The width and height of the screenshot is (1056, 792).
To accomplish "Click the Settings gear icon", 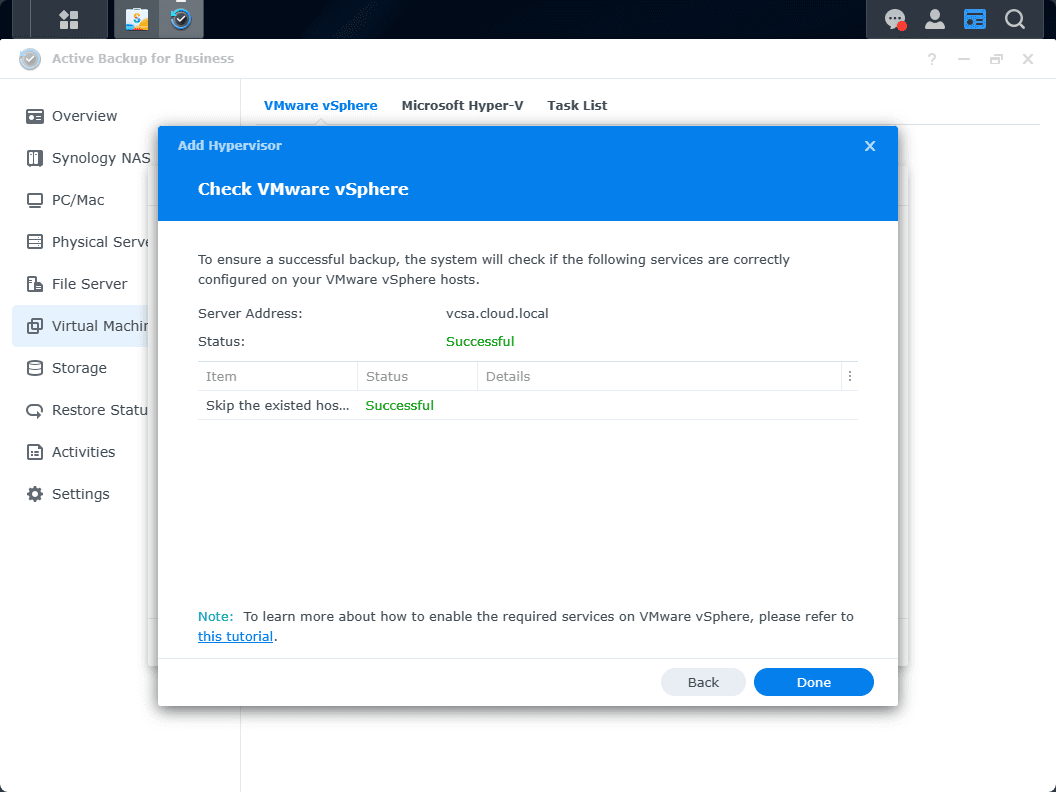I will [x=34, y=494].
